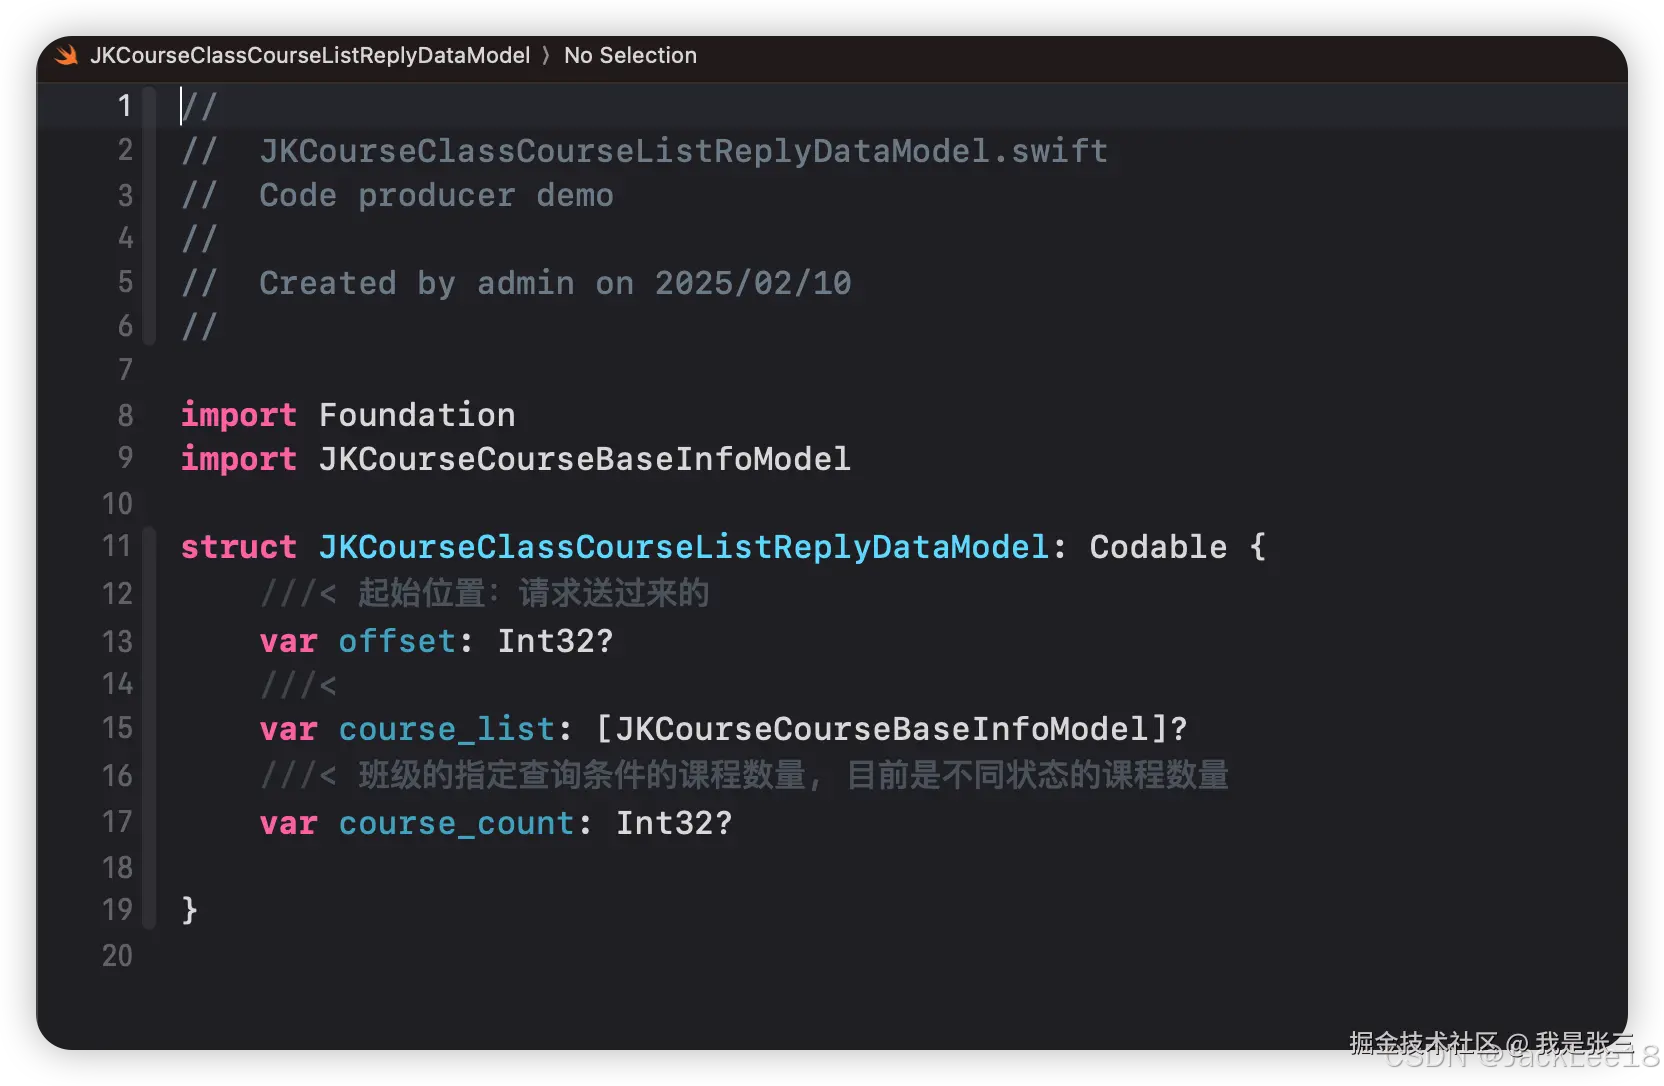This screenshot has width=1664, height=1086.
Task: Click the code folding ribbon beside line 15
Action: tap(149, 728)
